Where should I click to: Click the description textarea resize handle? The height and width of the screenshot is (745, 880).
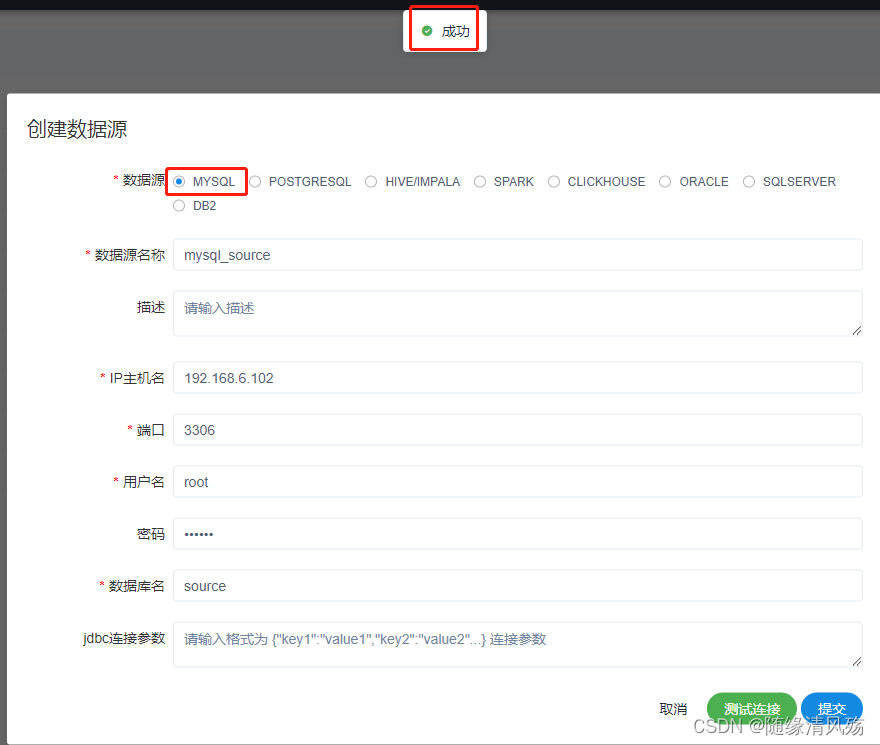(x=856, y=331)
